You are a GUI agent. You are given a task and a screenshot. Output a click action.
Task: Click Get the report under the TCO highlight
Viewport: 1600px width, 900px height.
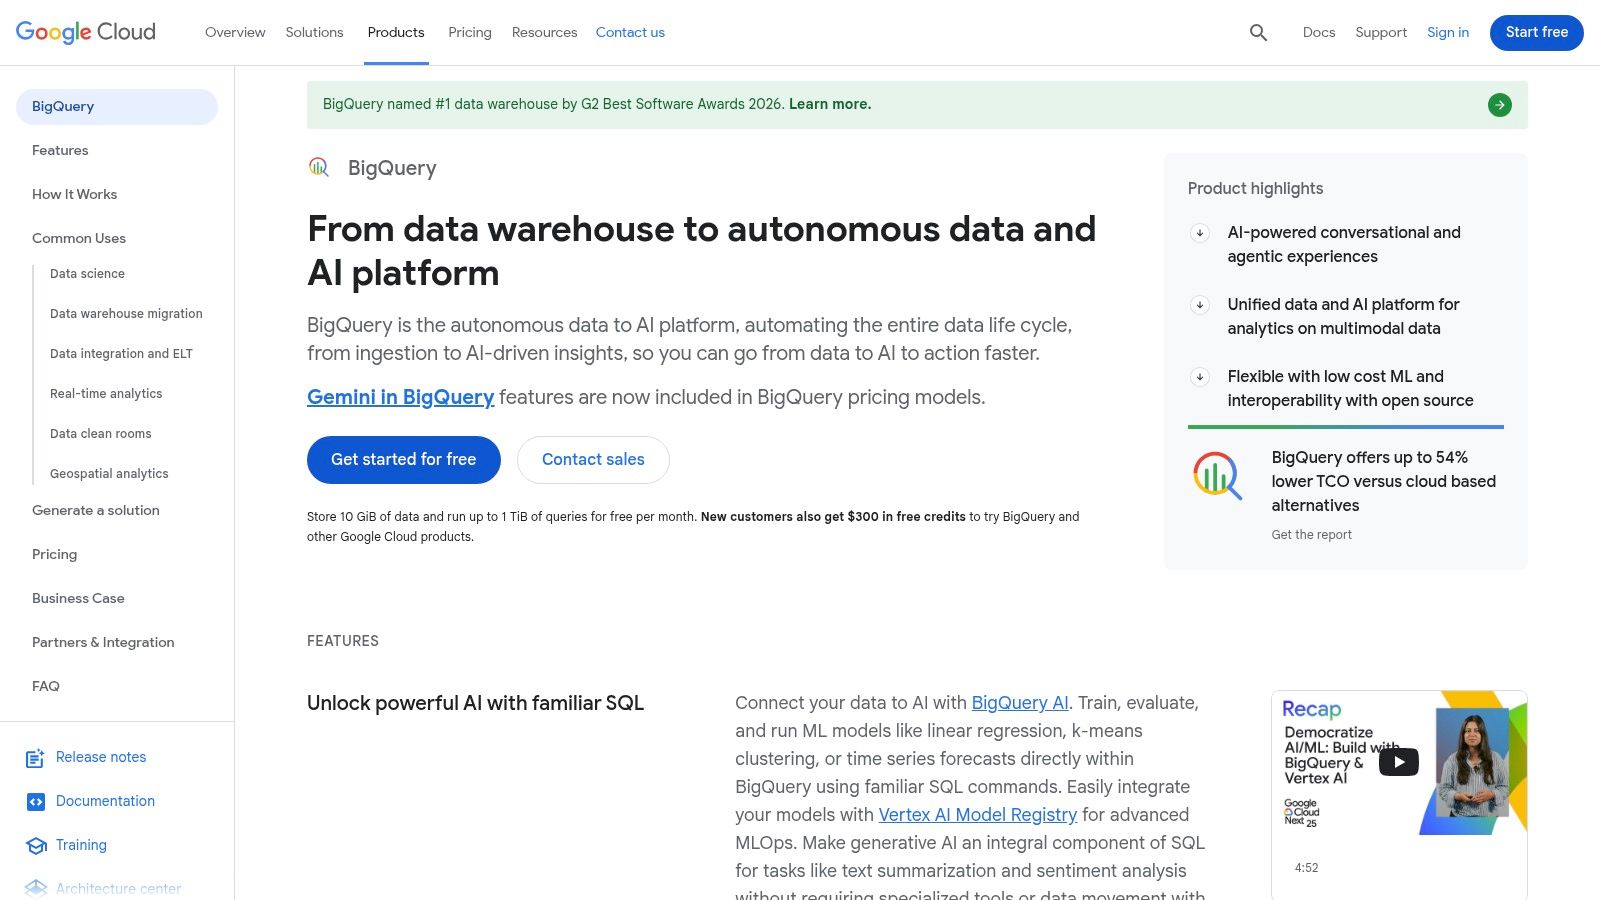(x=1311, y=534)
